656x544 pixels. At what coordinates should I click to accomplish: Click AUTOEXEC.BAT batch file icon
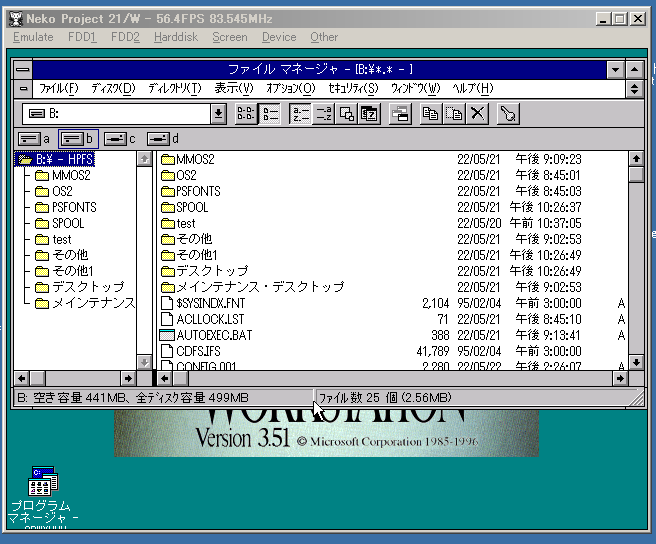pyautogui.click(x=167, y=335)
